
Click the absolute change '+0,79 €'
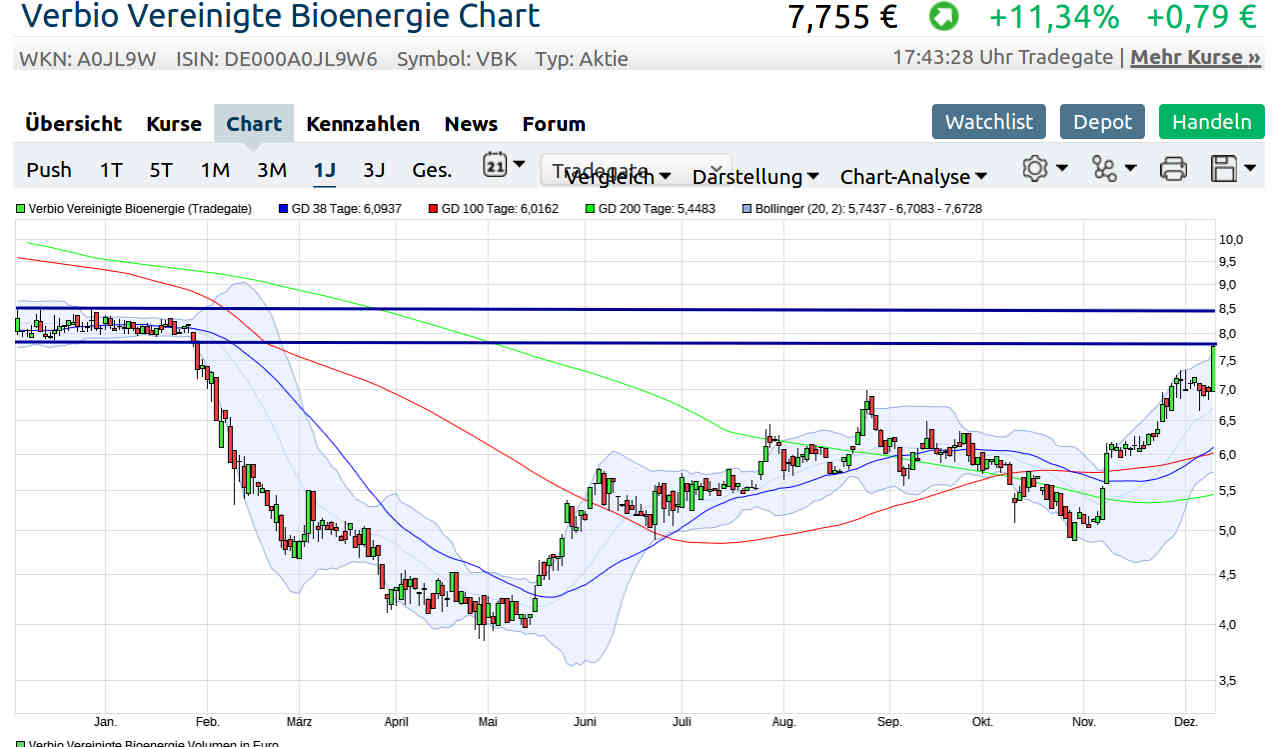[x=1201, y=17]
